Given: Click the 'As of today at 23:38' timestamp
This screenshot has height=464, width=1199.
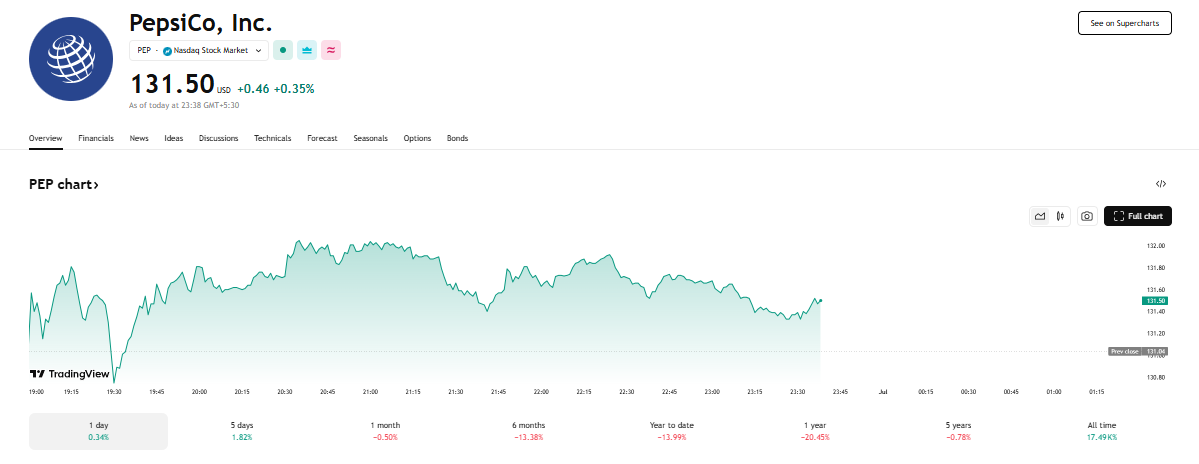Looking at the screenshot, I should (x=184, y=105).
